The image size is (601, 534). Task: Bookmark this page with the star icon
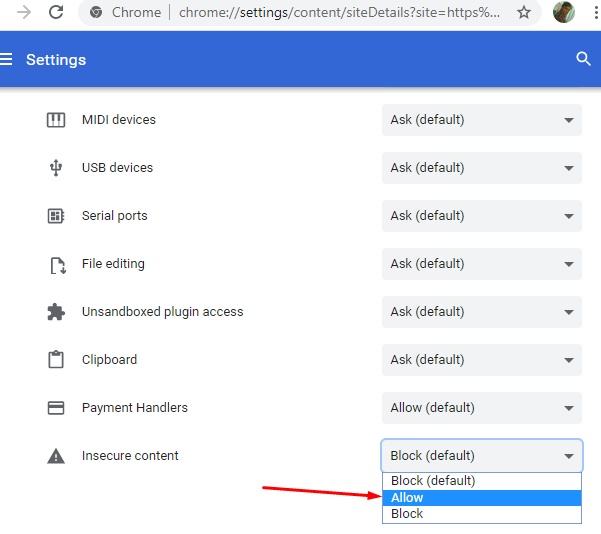524,13
